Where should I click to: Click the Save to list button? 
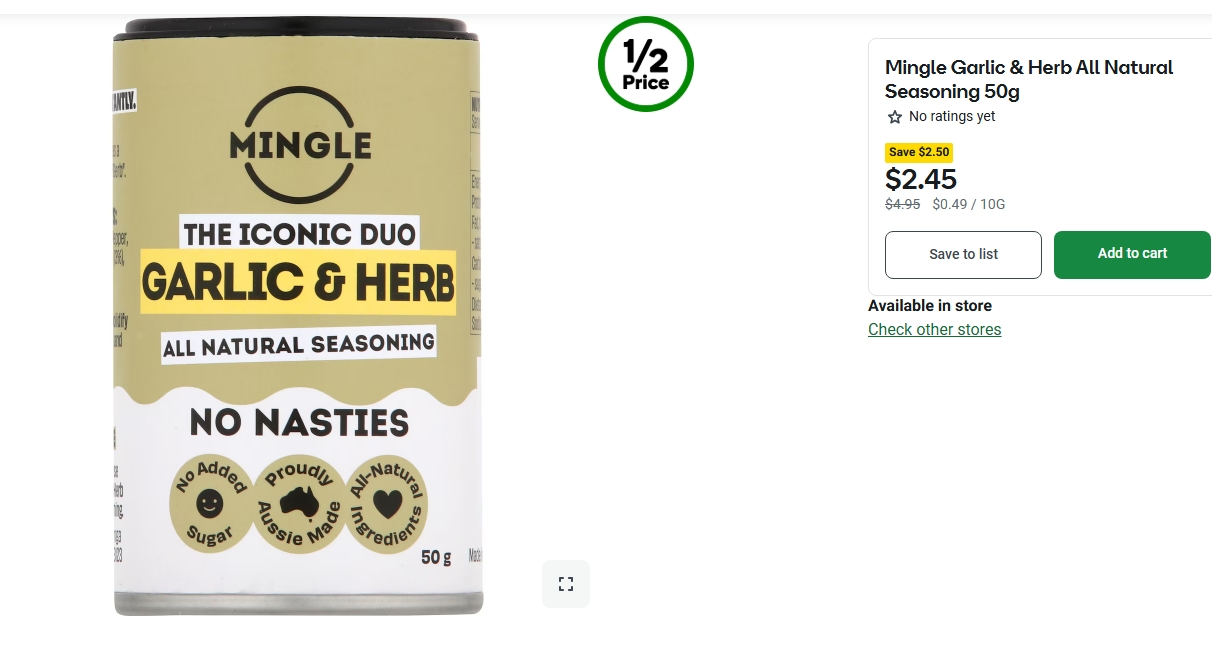pyautogui.click(x=963, y=255)
